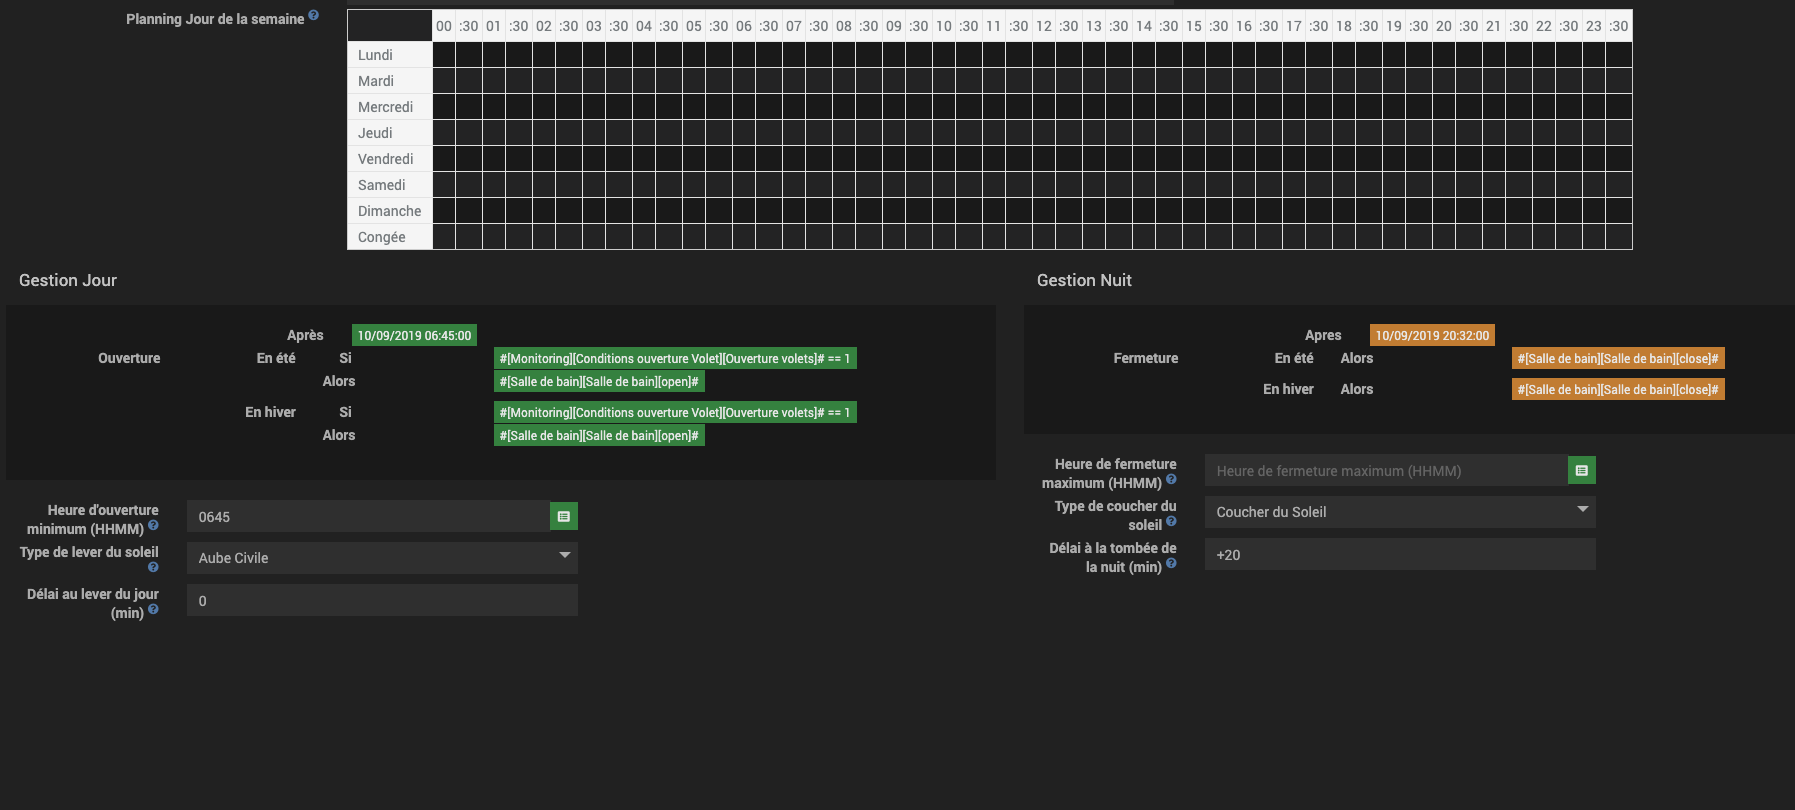Toggle the Lundi cell under hour 00
This screenshot has height=810, width=1795.
tap(444, 55)
